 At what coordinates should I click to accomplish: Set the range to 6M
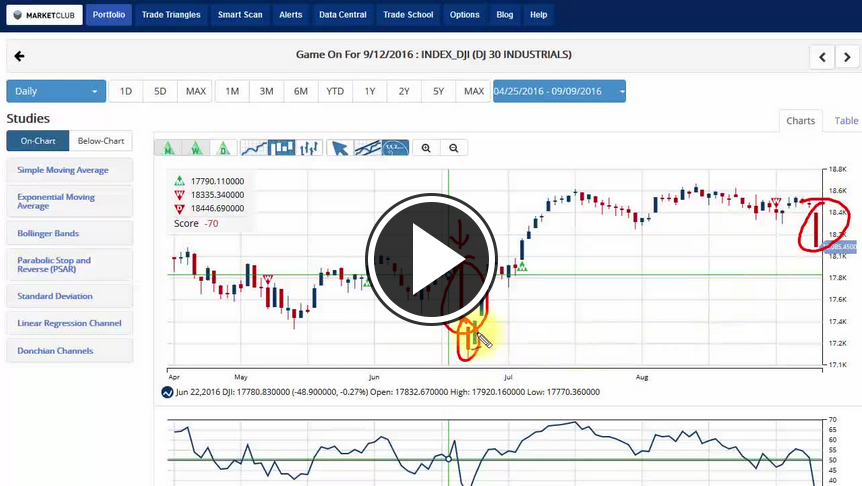[x=300, y=91]
